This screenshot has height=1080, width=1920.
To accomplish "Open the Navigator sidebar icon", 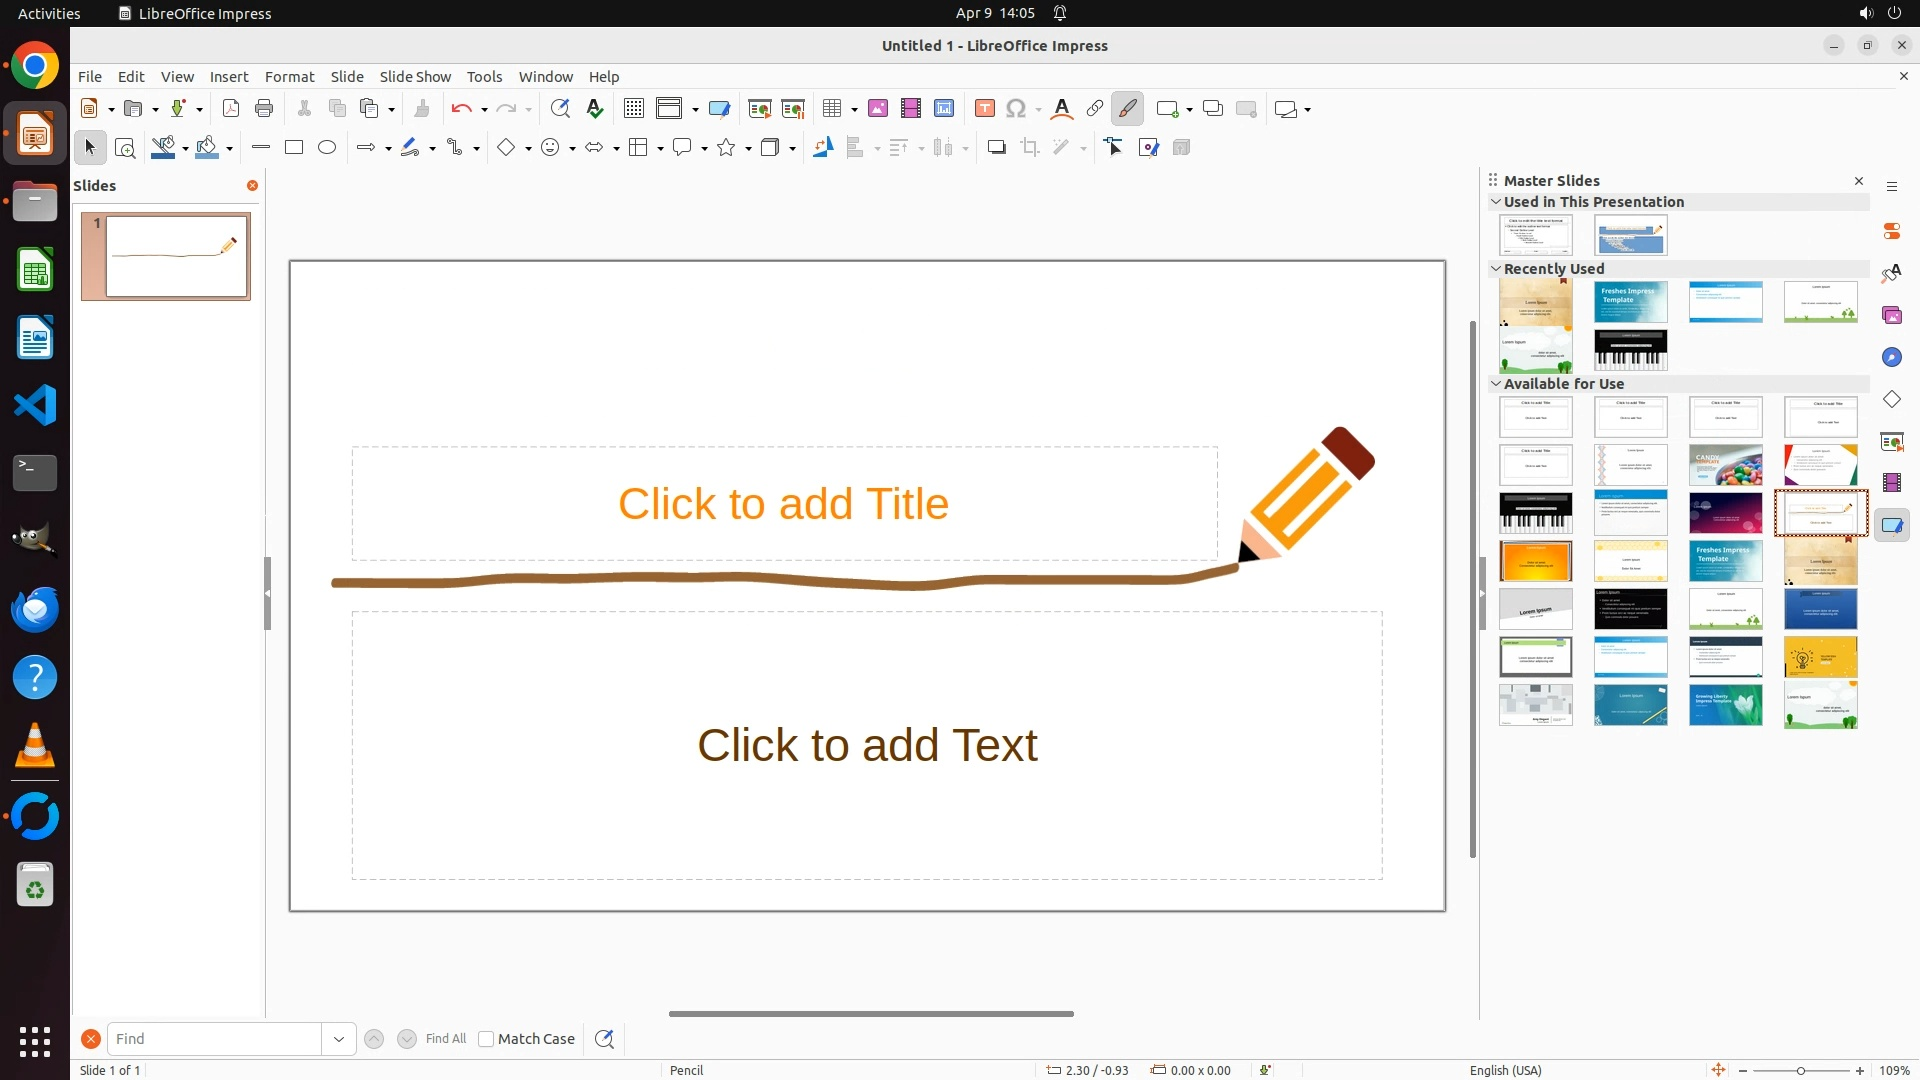I will tap(1891, 357).
